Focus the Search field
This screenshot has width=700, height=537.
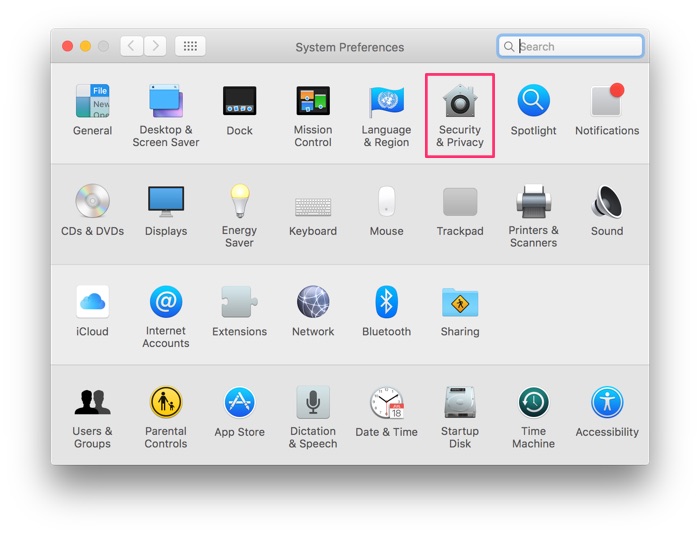(x=570, y=46)
